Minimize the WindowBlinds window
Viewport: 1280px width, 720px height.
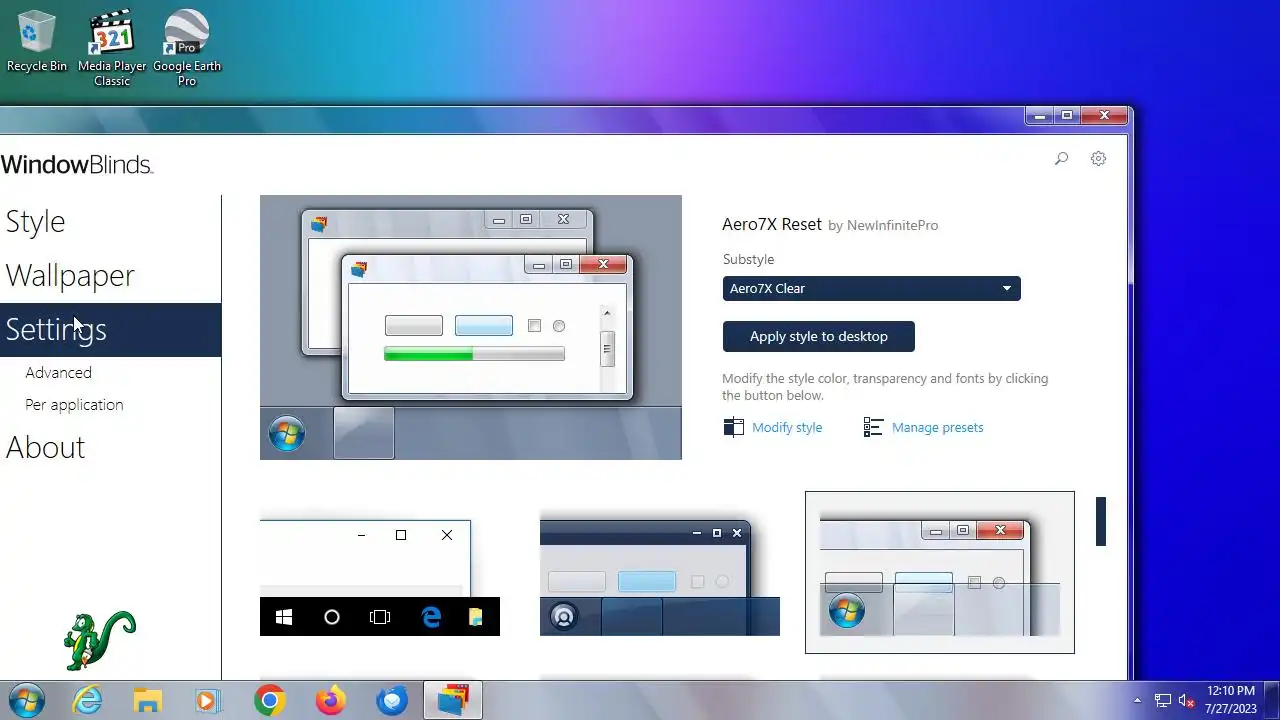pos(1040,116)
